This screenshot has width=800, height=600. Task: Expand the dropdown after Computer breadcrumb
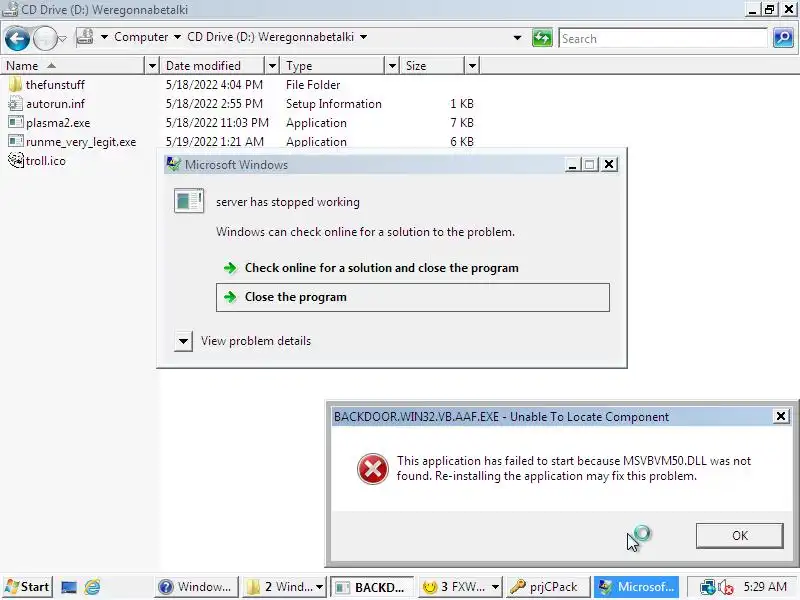coord(177,37)
